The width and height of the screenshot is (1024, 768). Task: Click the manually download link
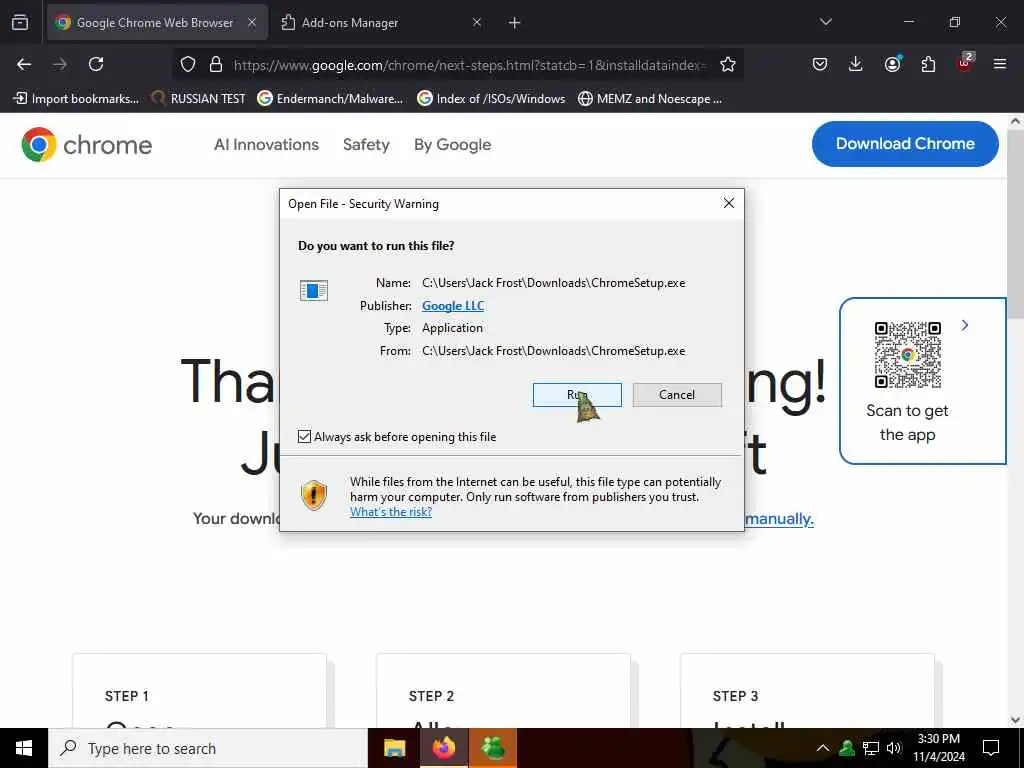coord(778,519)
